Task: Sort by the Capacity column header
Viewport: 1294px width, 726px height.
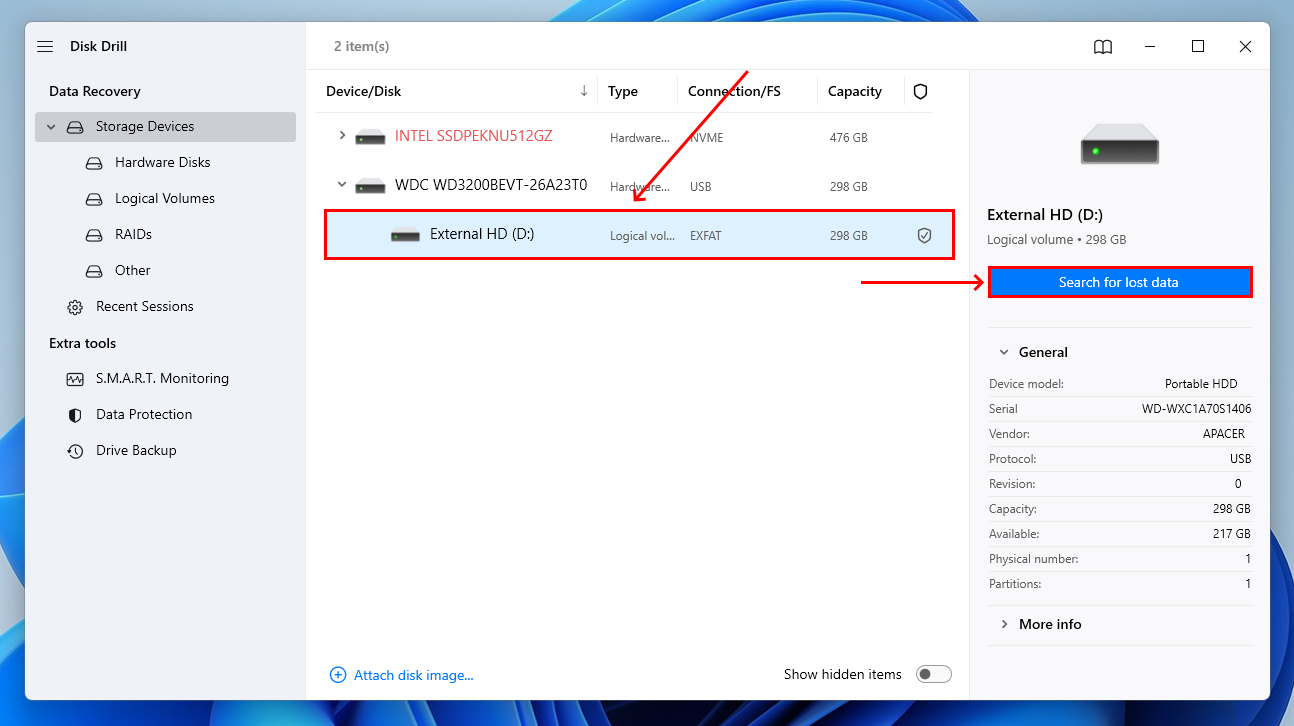Action: 854,91
